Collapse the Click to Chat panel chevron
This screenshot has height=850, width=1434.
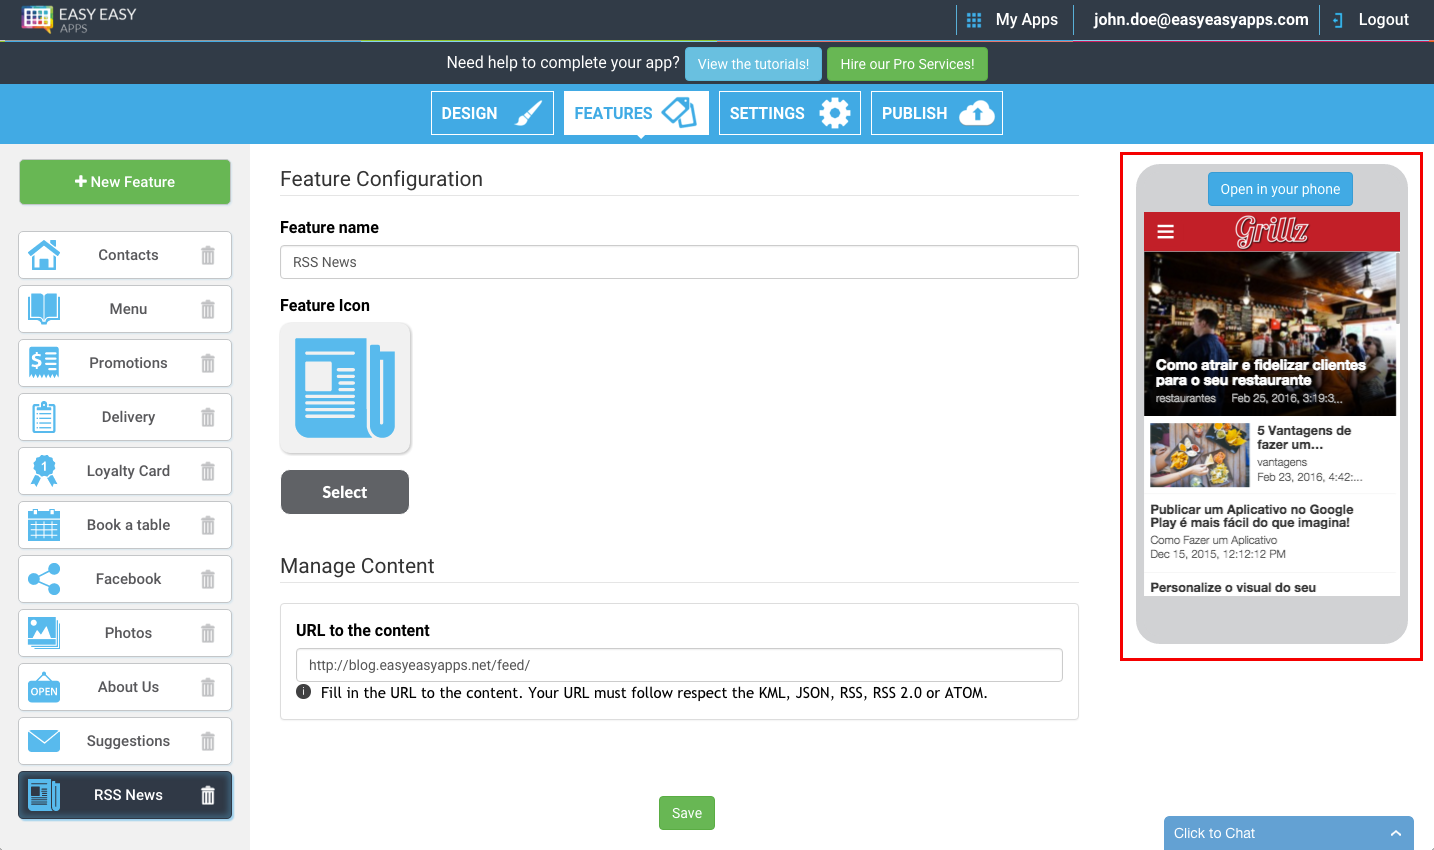coord(1397,833)
